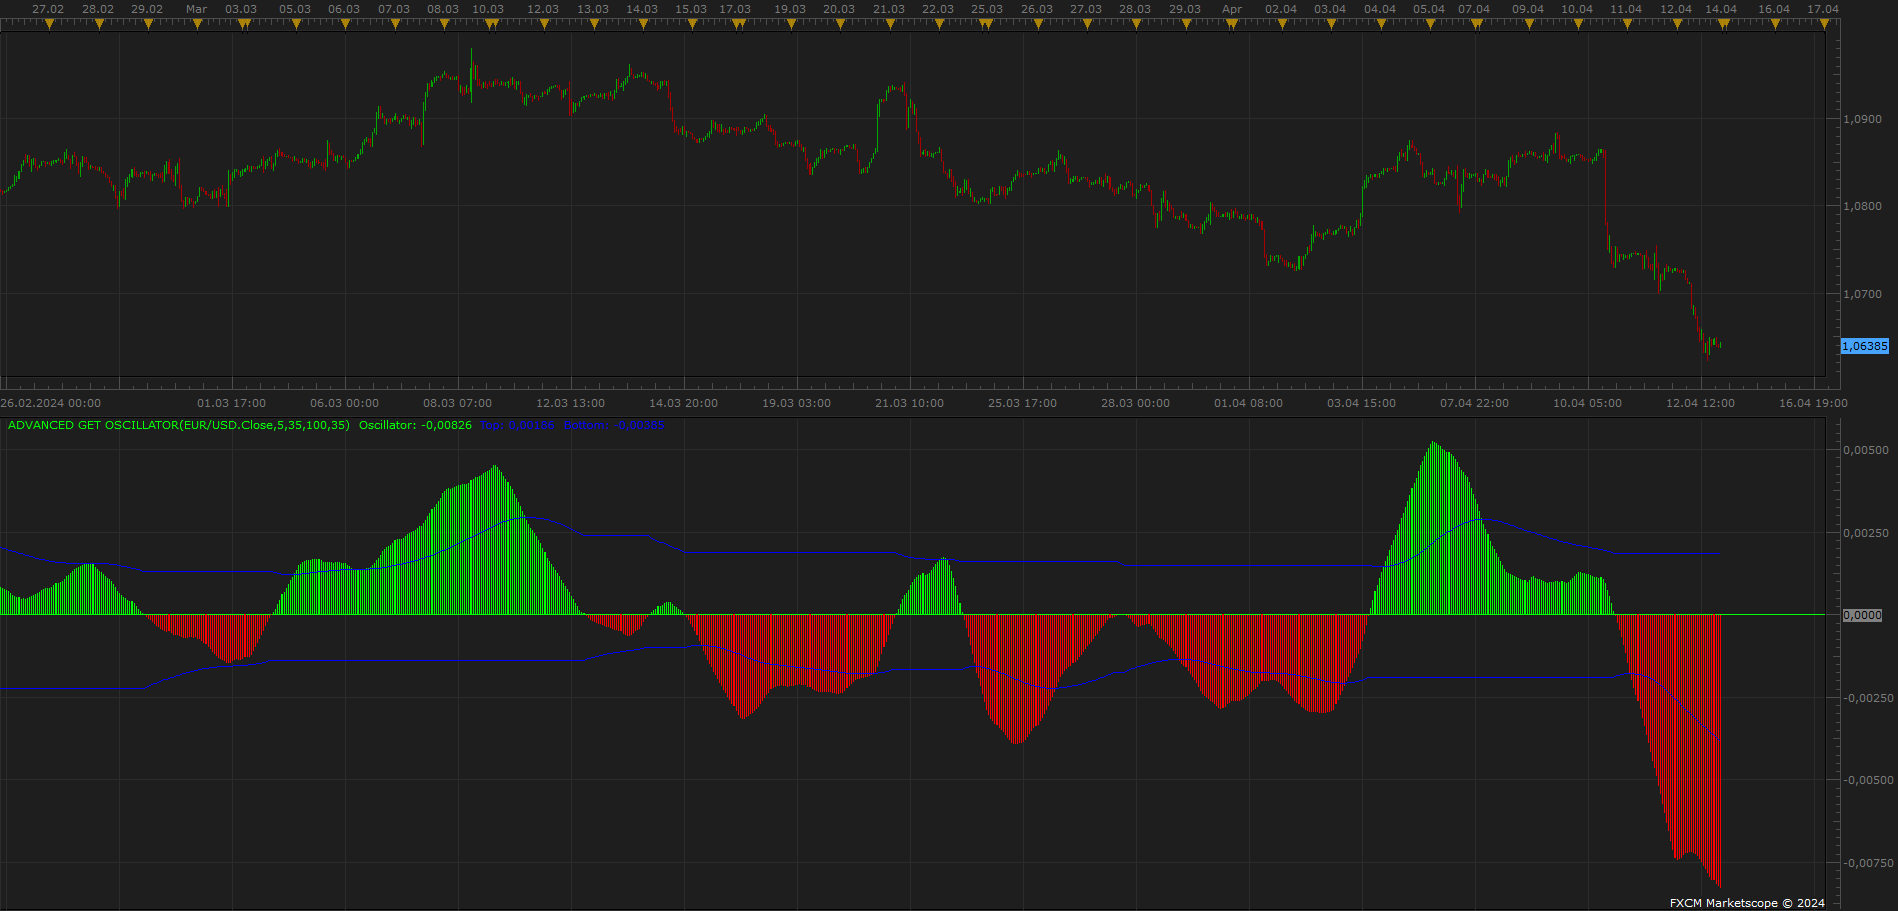Image resolution: width=1898 pixels, height=911 pixels.
Task: Click the 25.03 17:00 time axis label
Action: point(1022,403)
